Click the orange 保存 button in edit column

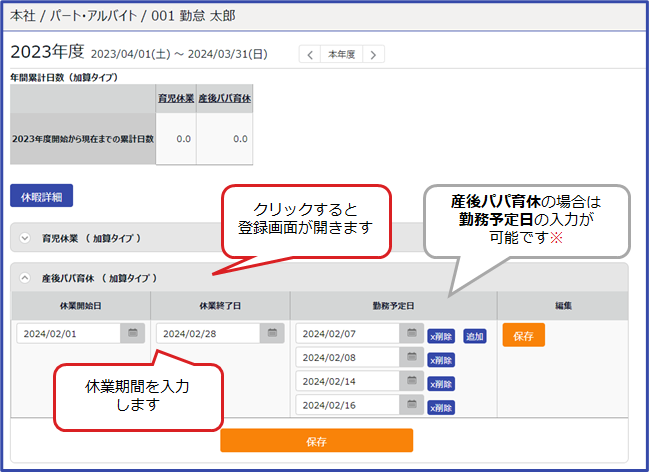click(523, 336)
